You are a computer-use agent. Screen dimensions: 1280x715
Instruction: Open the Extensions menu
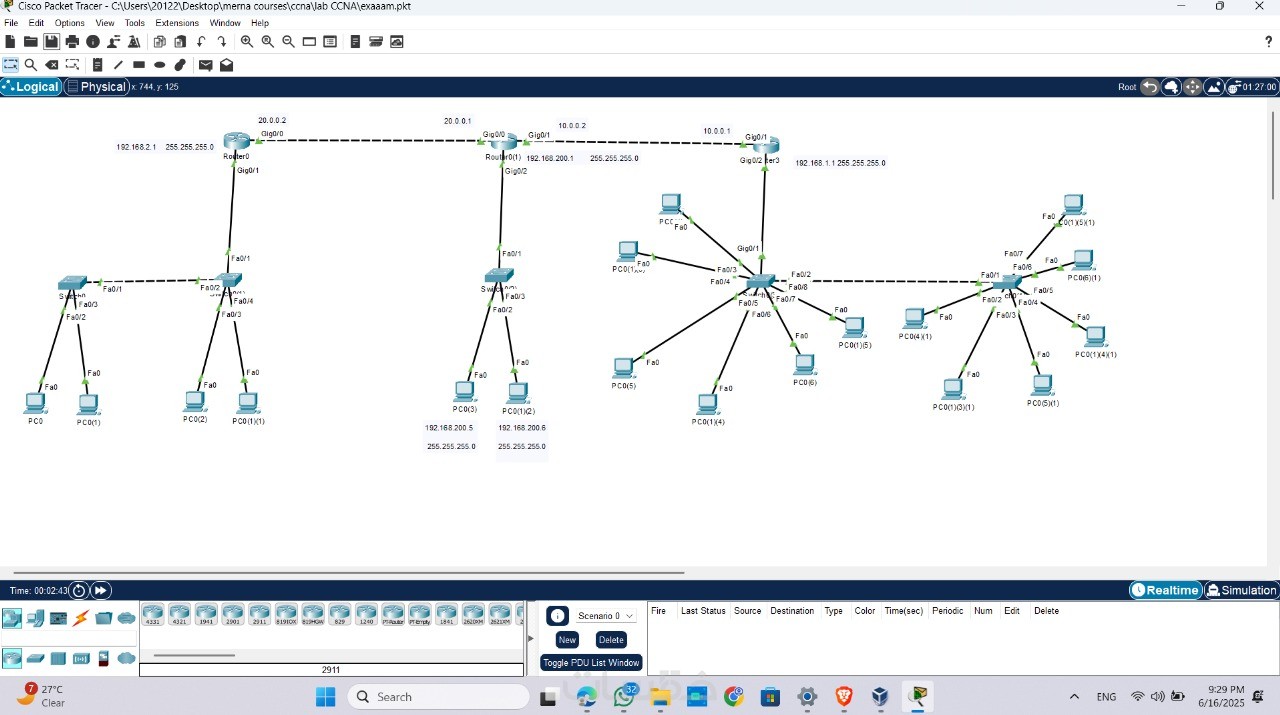[177, 23]
